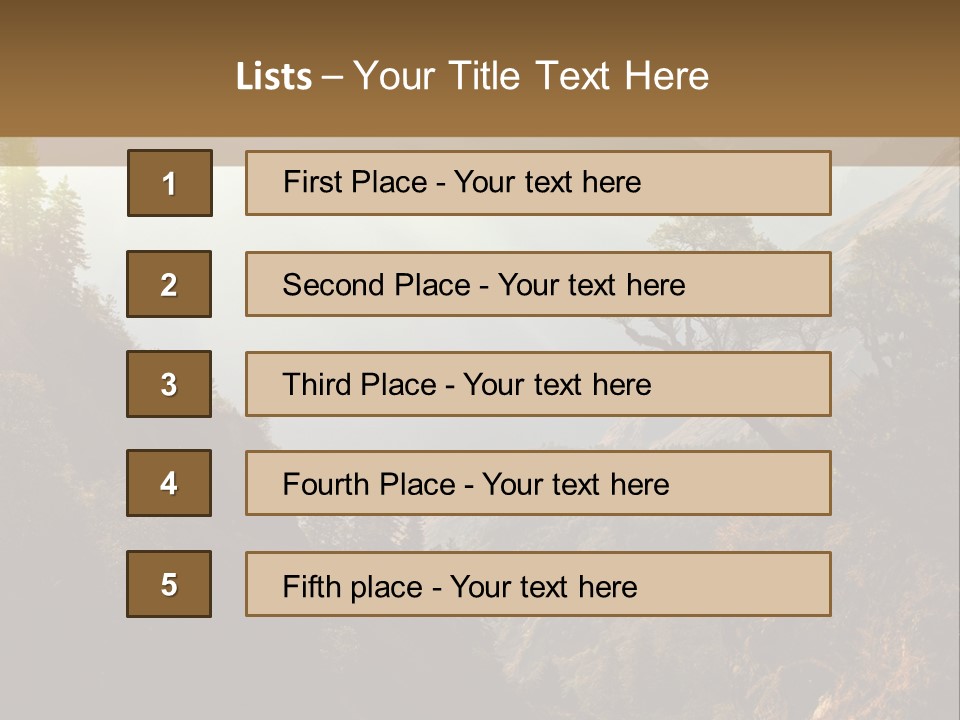Click 'Your Title Text Here' phrase

tap(531, 76)
